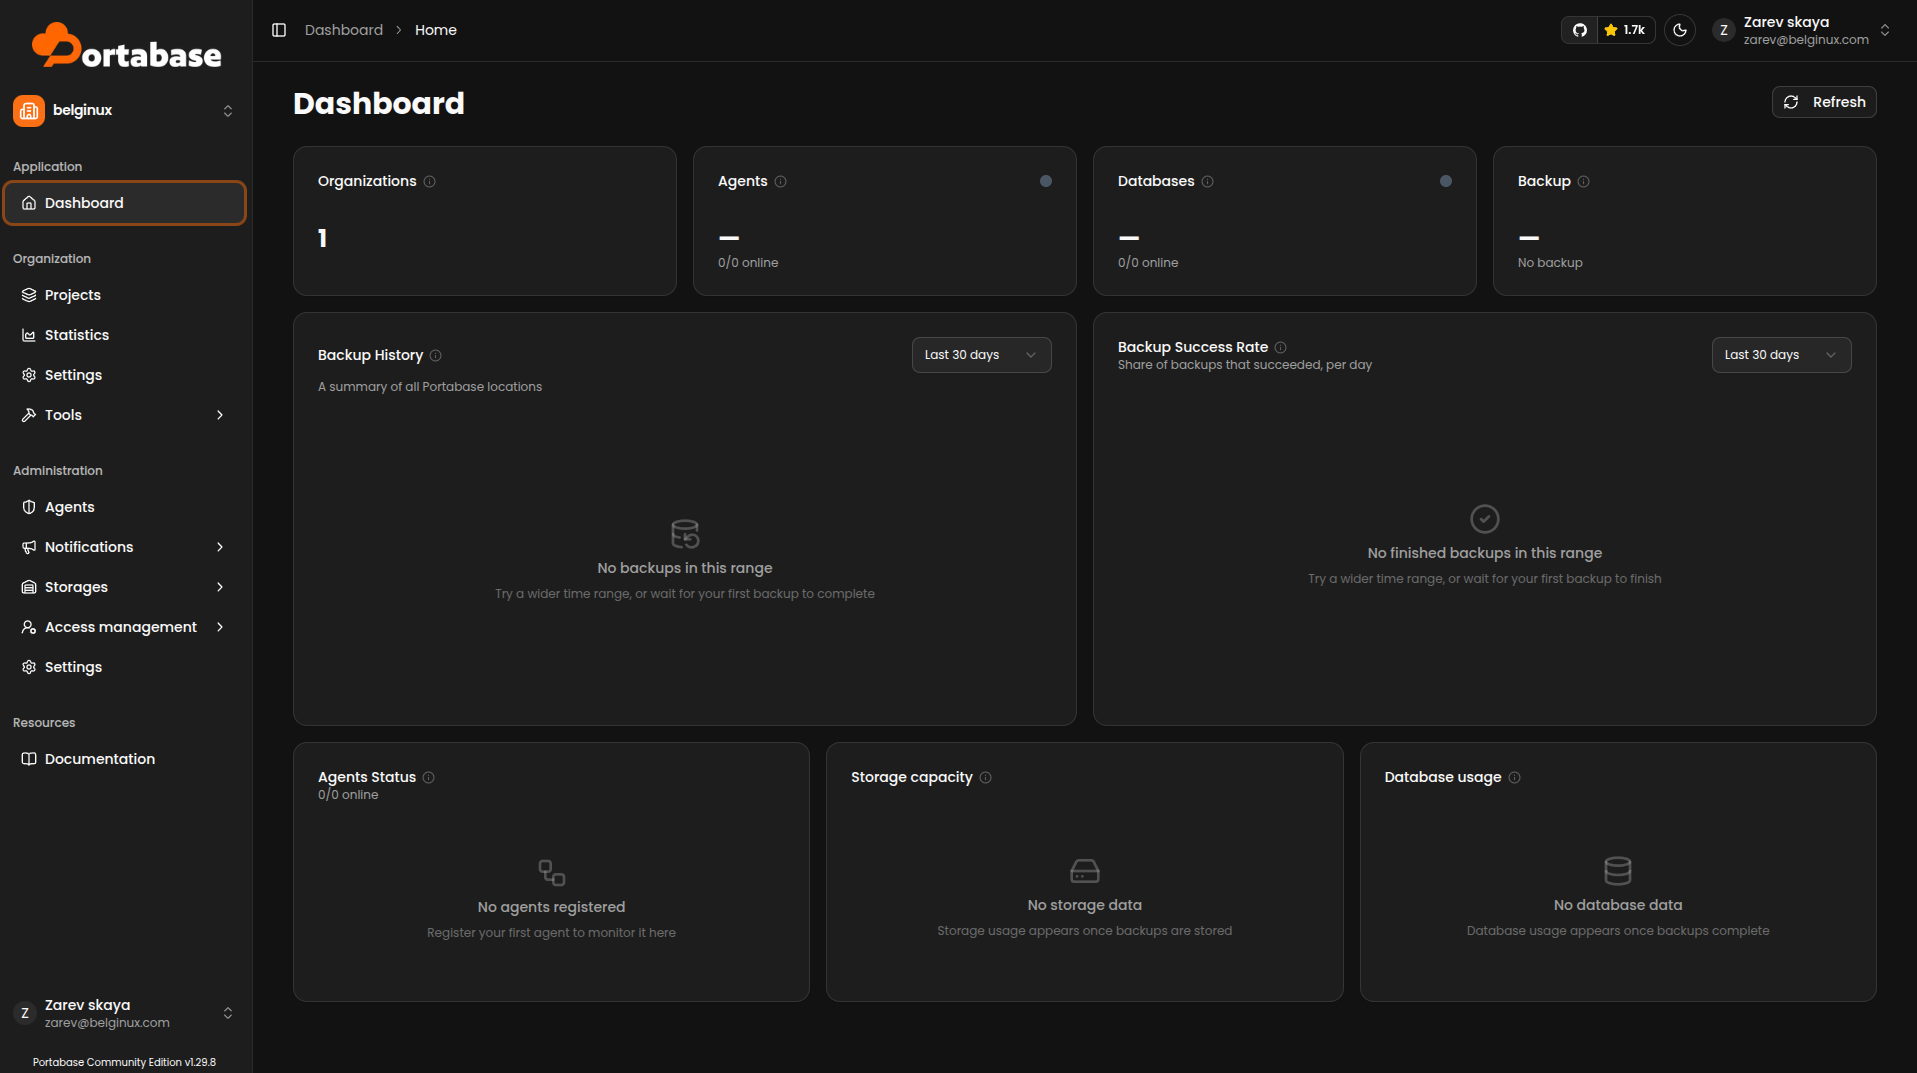Click the Backup Success Rate info icon
Screen dimensions: 1917x1073
tap(1281, 347)
